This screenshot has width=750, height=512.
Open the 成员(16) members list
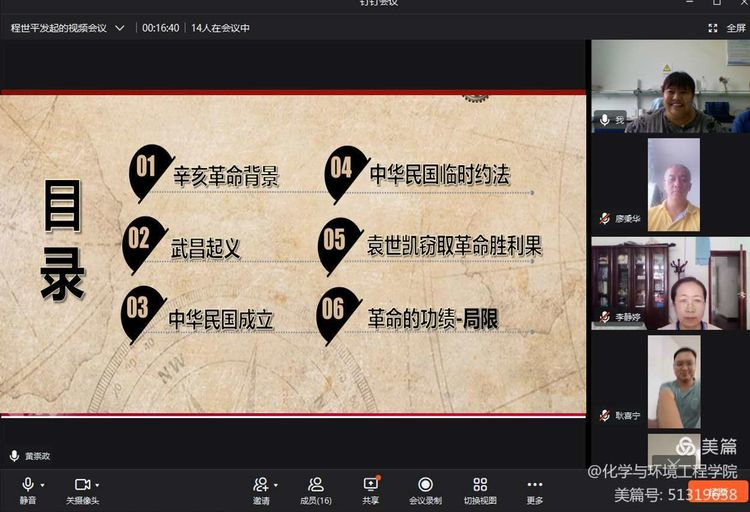[316, 489]
